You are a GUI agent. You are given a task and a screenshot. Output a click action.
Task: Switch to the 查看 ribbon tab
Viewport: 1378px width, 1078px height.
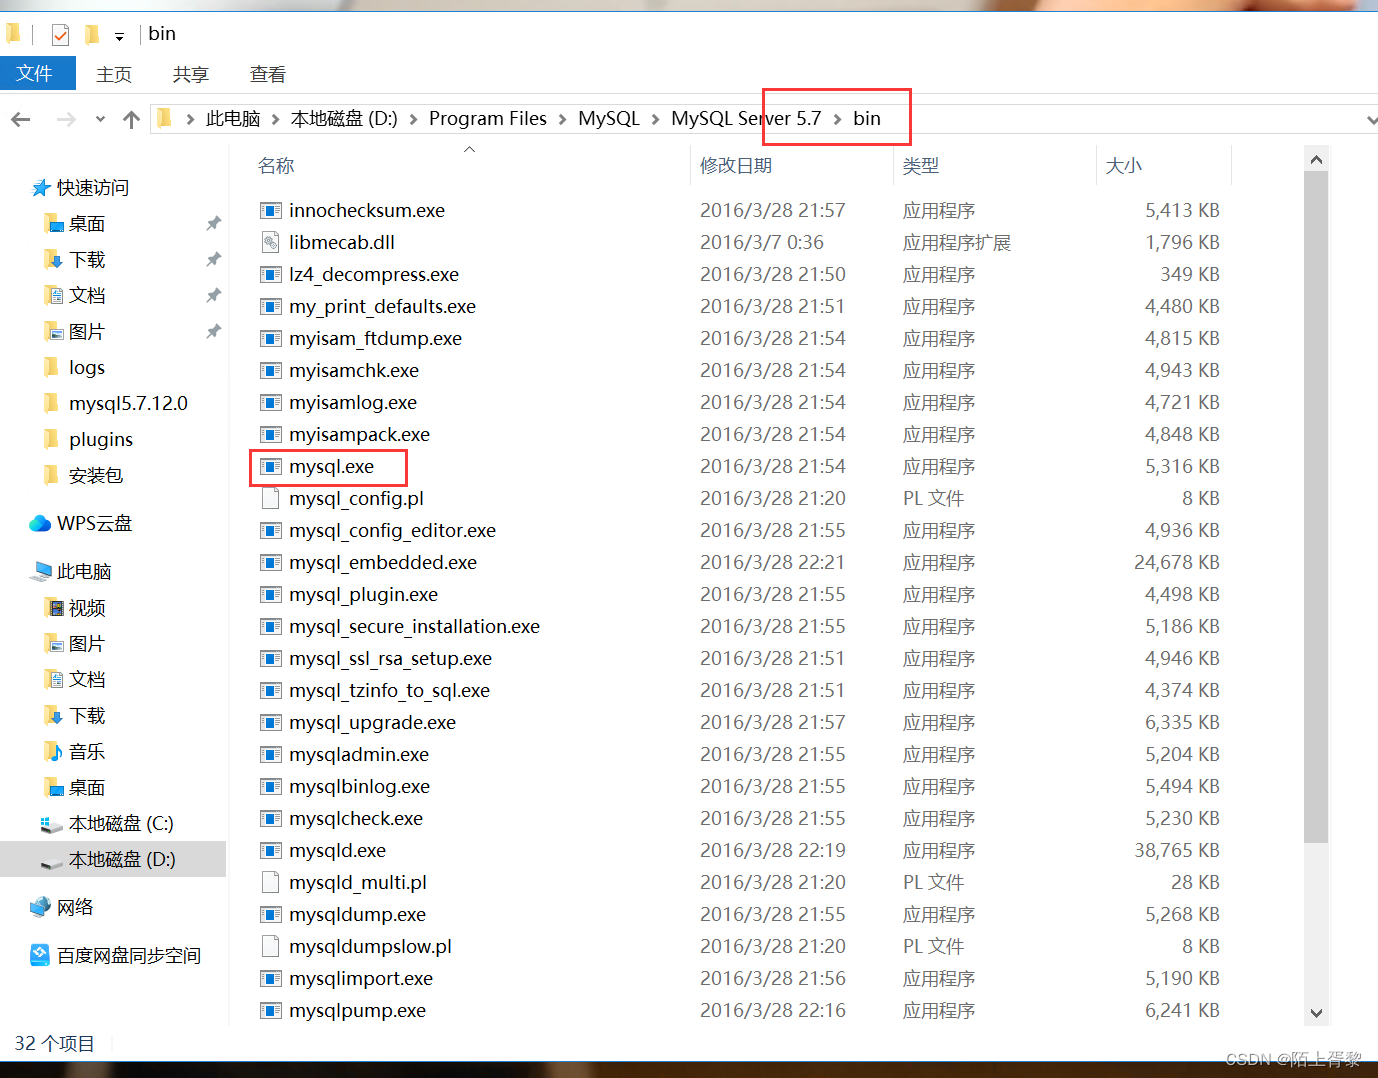point(267,73)
